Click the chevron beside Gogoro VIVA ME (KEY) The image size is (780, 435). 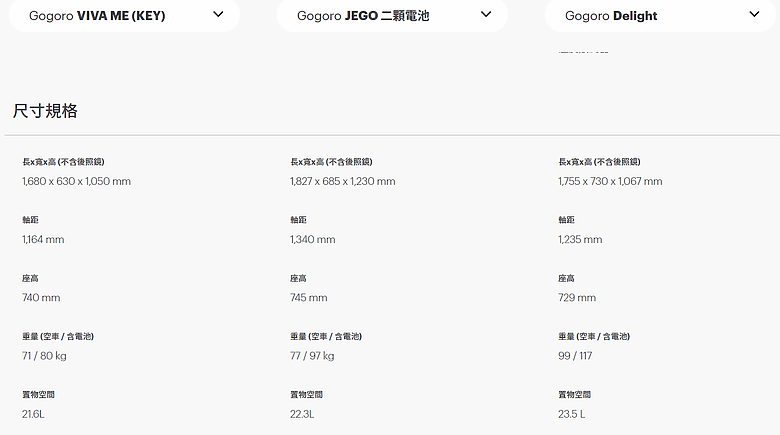[x=218, y=14]
